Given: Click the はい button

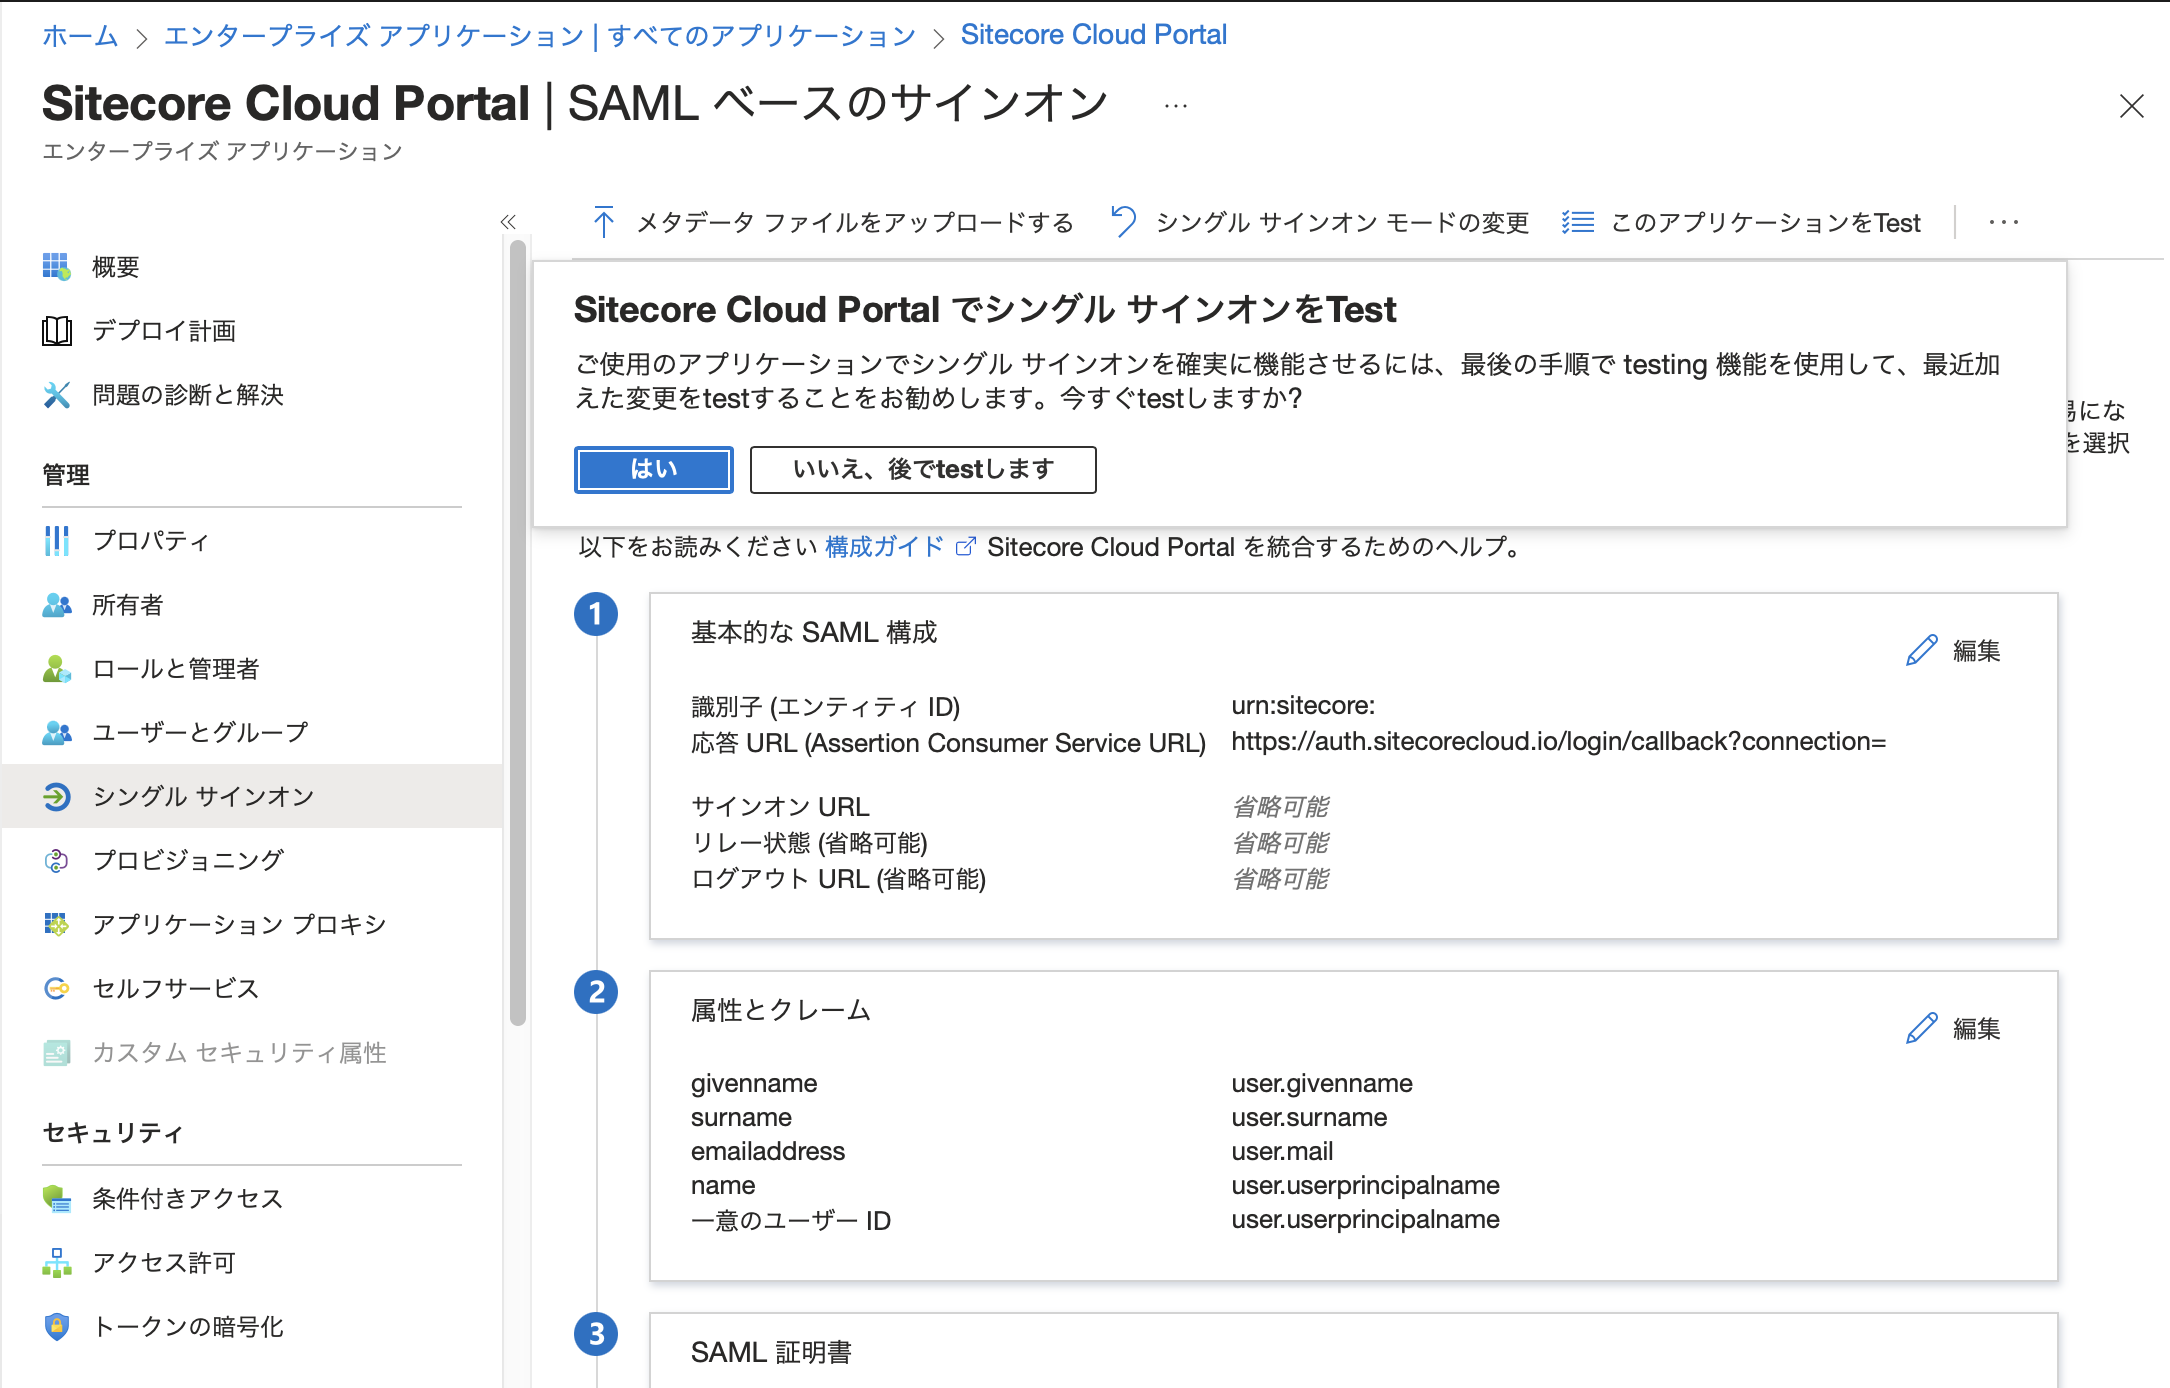Looking at the screenshot, I should (654, 469).
